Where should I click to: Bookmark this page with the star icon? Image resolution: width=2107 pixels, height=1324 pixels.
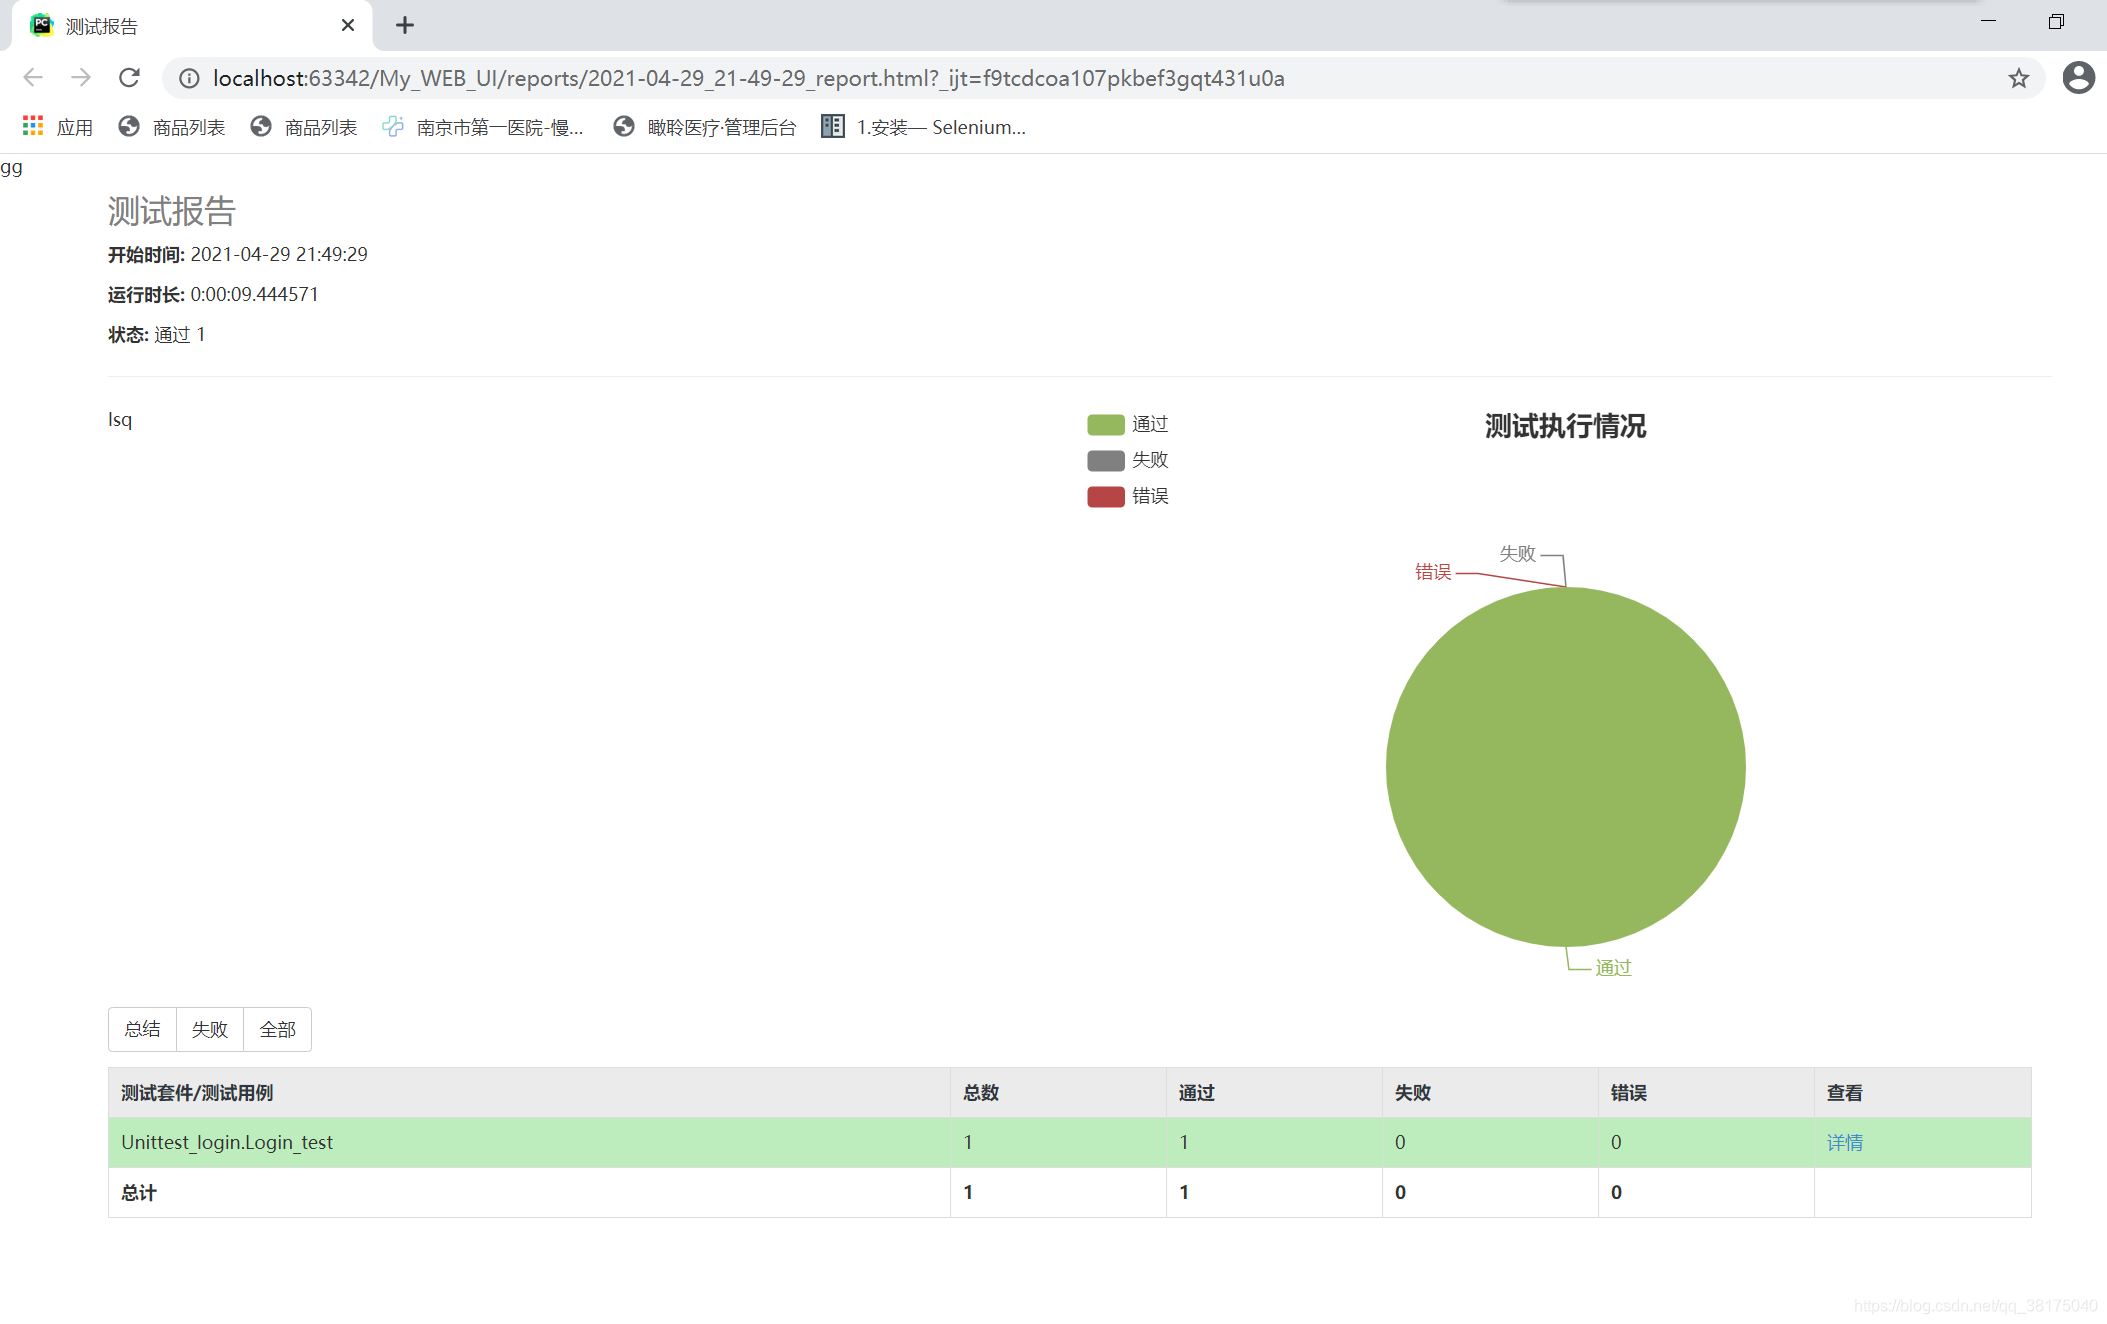coord(2019,78)
